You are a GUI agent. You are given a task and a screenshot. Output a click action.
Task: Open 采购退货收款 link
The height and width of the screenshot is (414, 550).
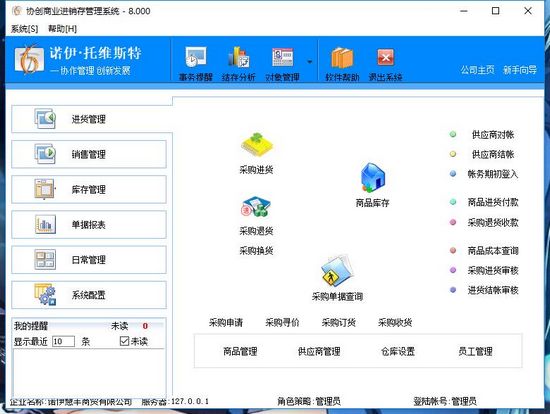pyautogui.click(x=493, y=222)
